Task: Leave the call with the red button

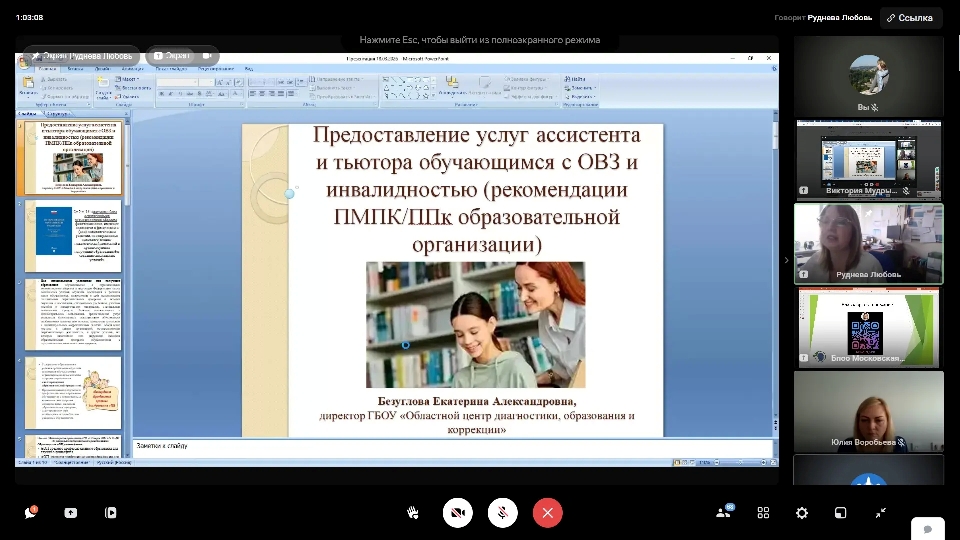Action: point(547,513)
